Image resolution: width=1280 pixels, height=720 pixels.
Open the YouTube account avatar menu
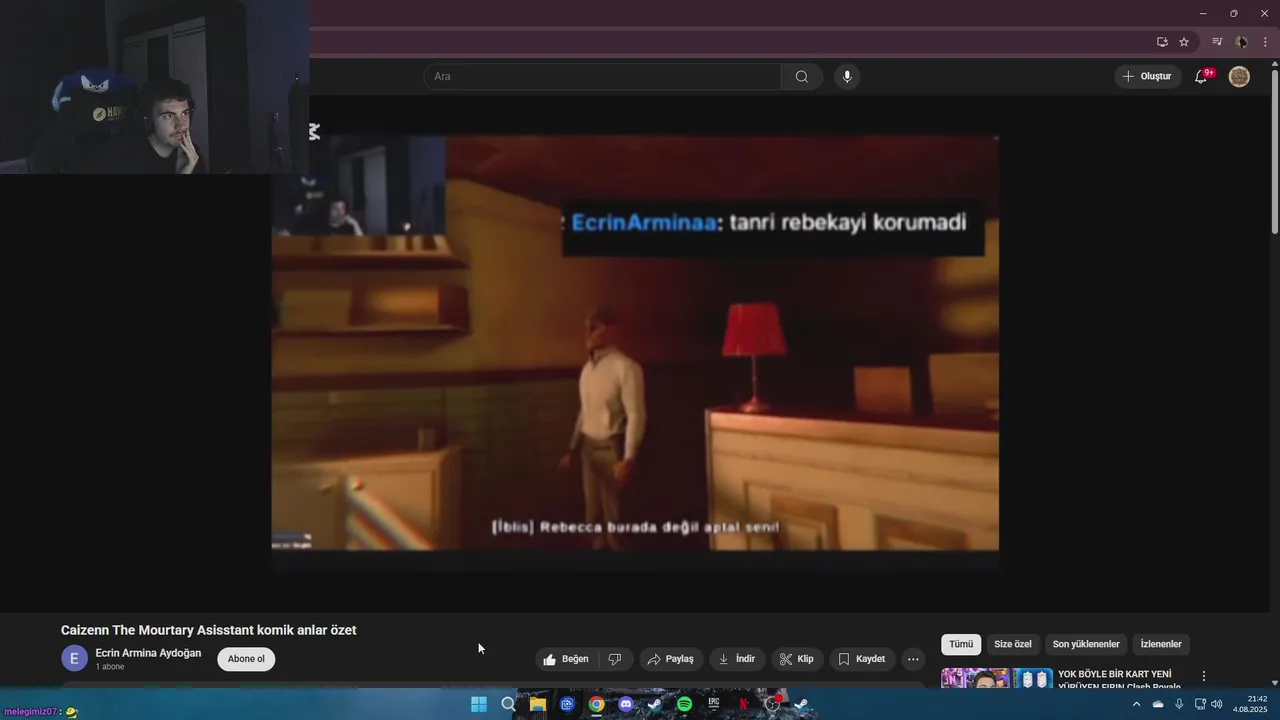pyautogui.click(x=1239, y=77)
